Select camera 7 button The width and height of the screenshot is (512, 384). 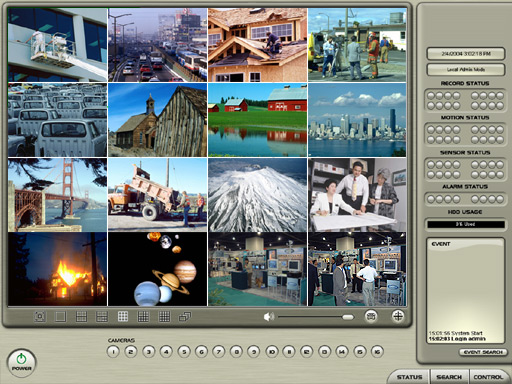219,351
